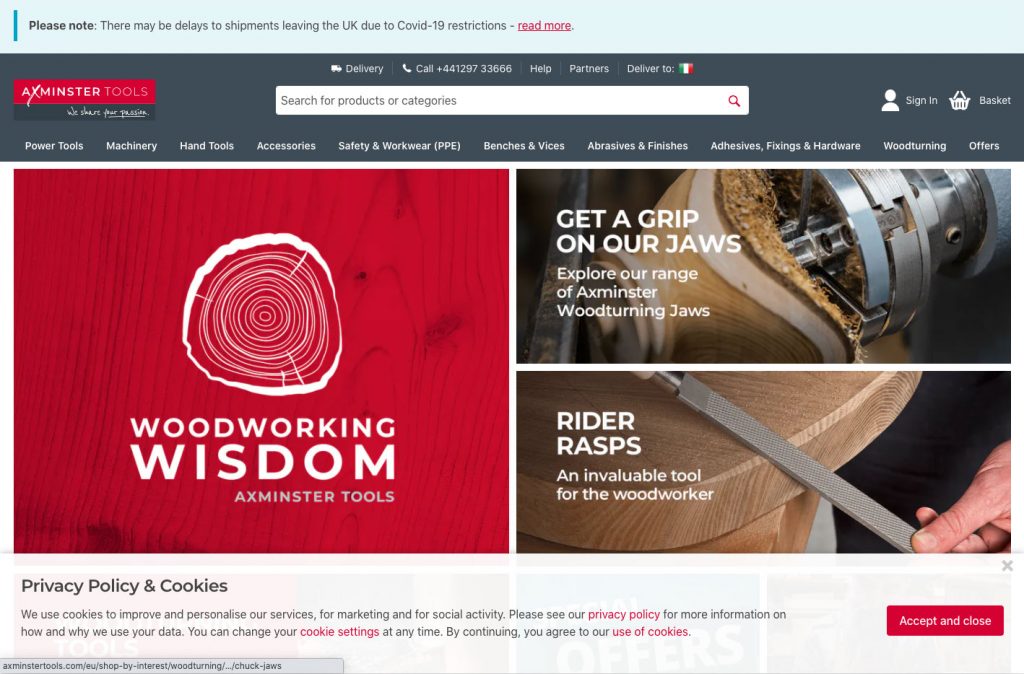Click the Get a Grip jaws banner
The image size is (1024, 674).
[763, 266]
